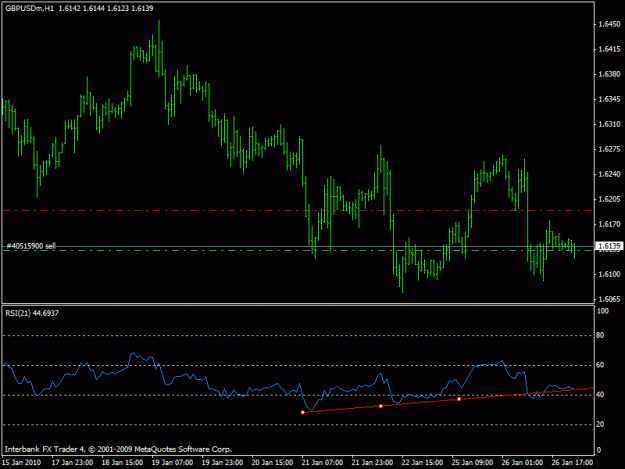Click the RSI scale value 40
Image resolution: width=625 pixels, height=469 pixels.
(600, 395)
